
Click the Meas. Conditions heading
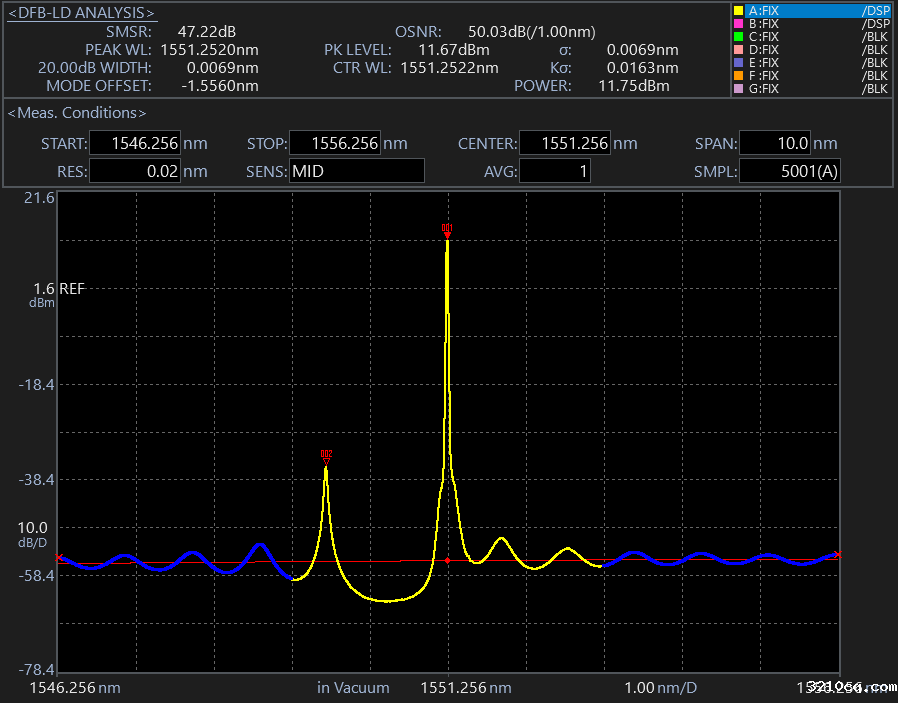point(77,113)
